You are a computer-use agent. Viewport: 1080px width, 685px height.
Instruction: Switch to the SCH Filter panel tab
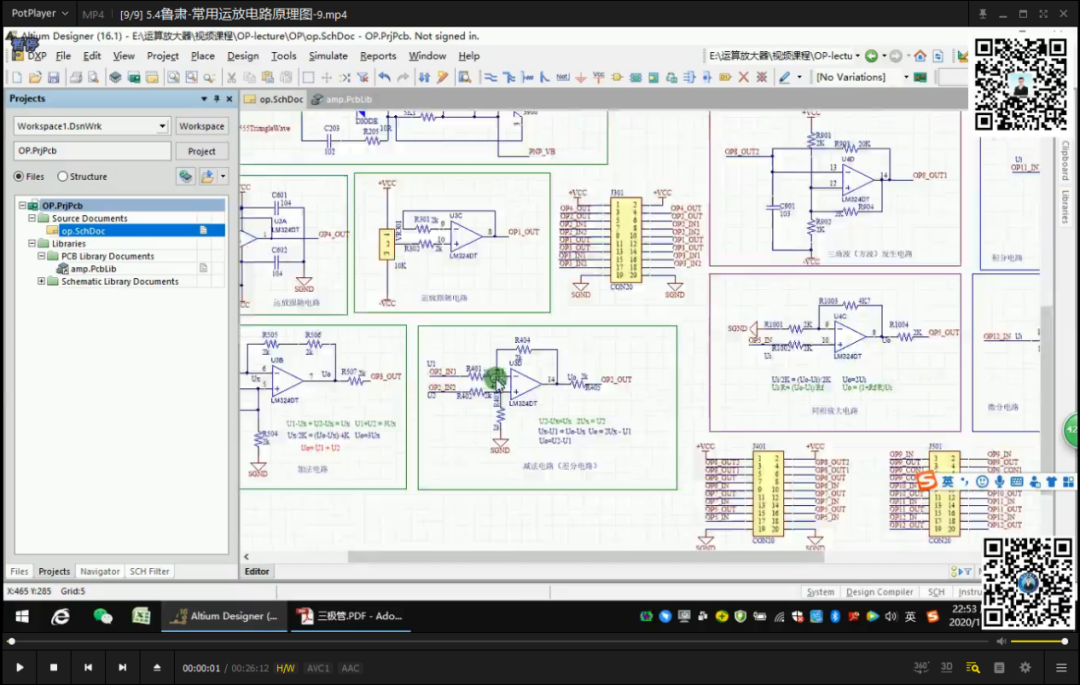[149, 571]
